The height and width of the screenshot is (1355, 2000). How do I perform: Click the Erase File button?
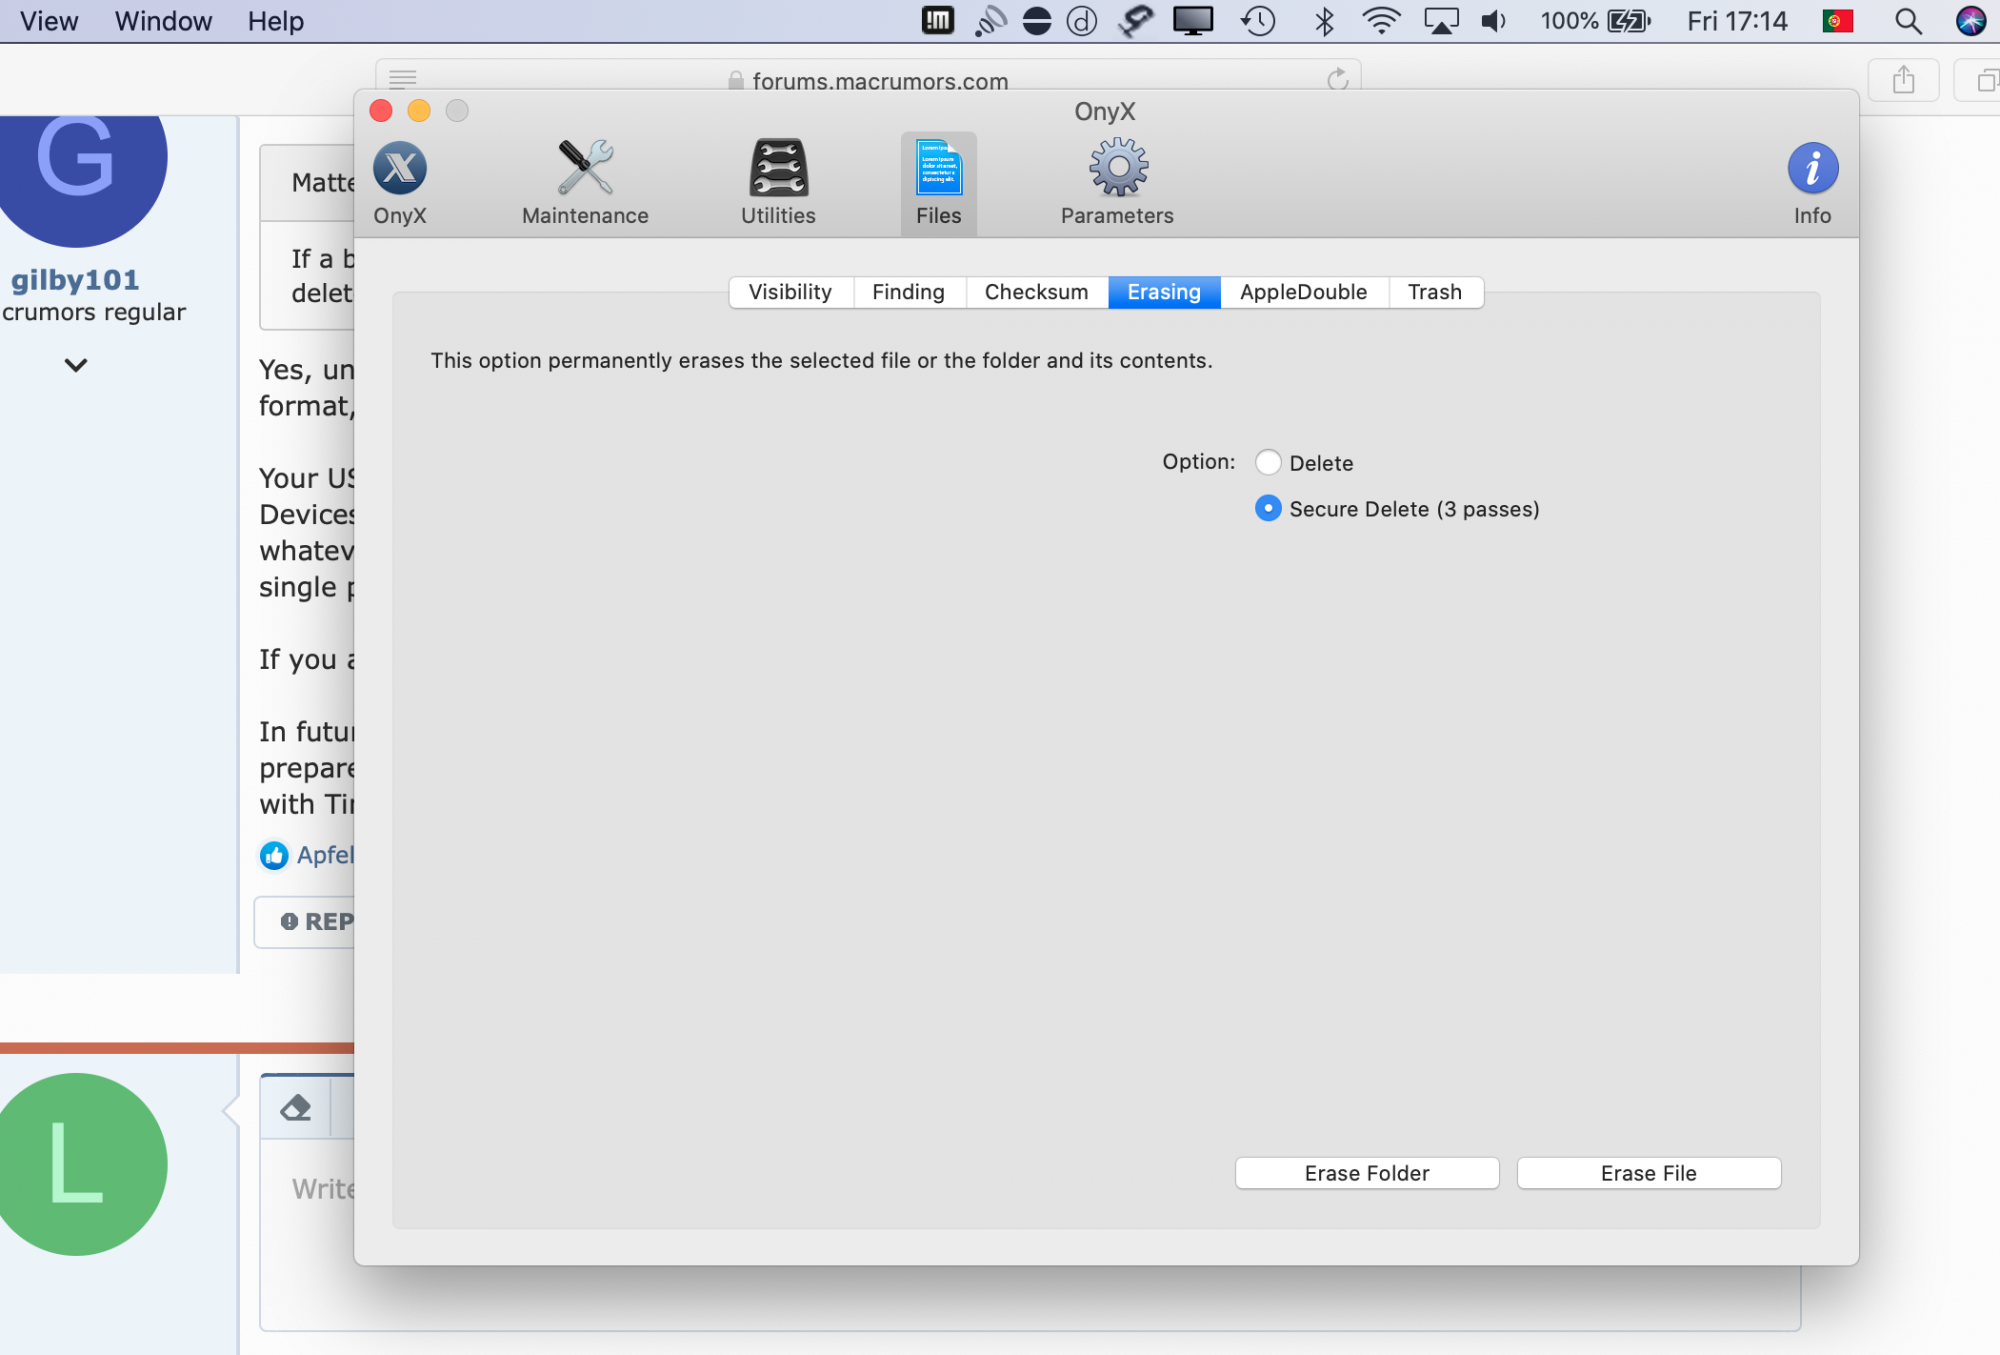click(1649, 1173)
